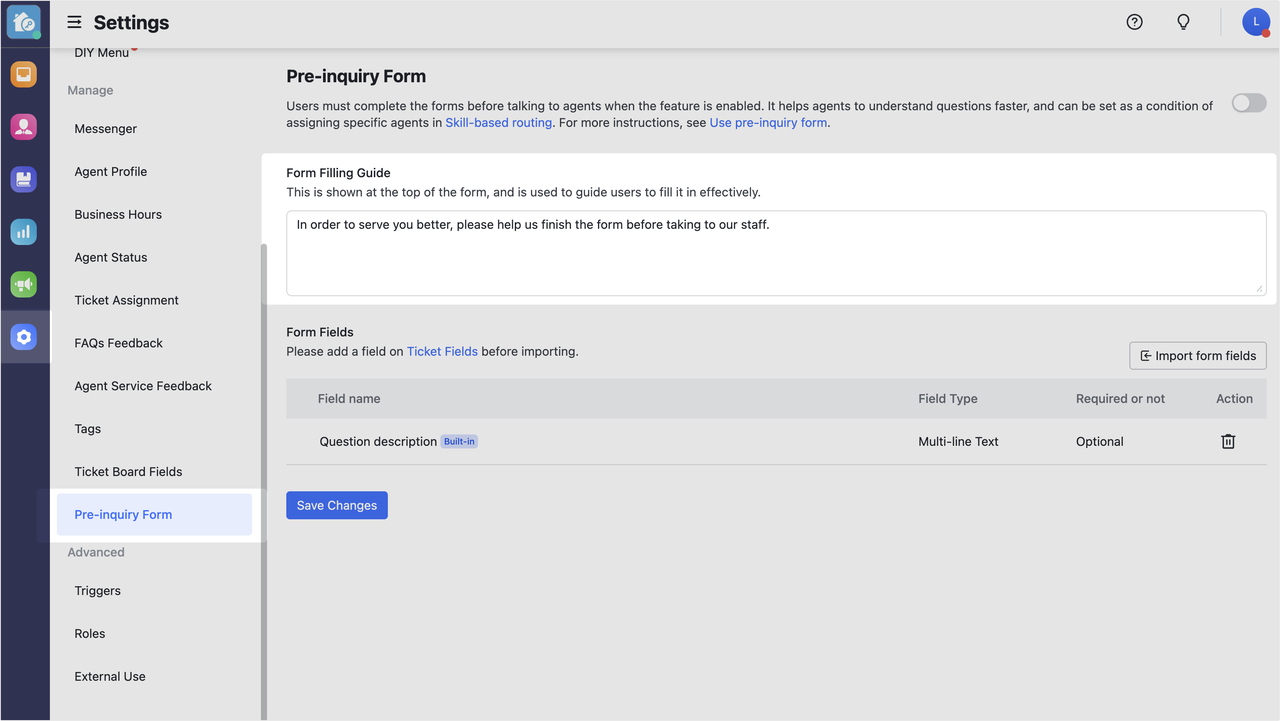Screen dimensions: 1280x721
Task: Click the Optional value in Required column
Action: point(1100,442)
